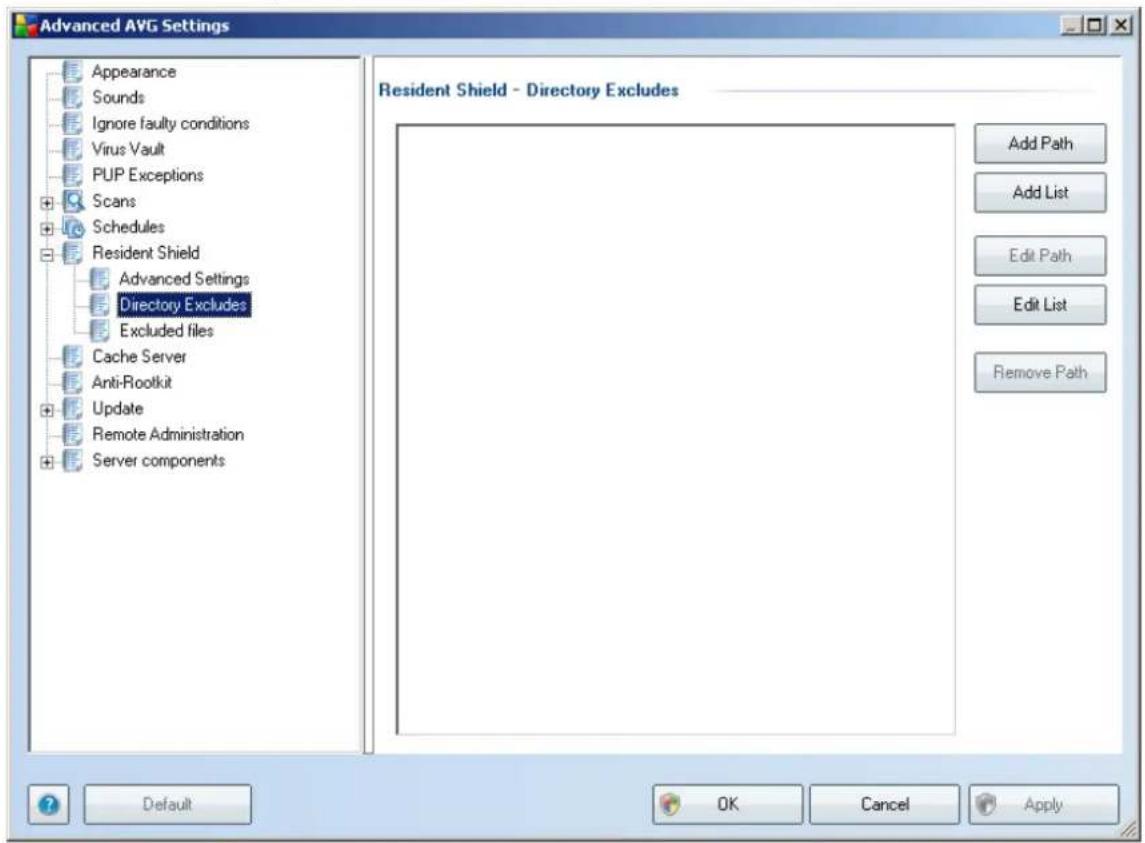Click the Cache Server icon
The height and width of the screenshot is (843, 1145).
[x=72, y=356]
